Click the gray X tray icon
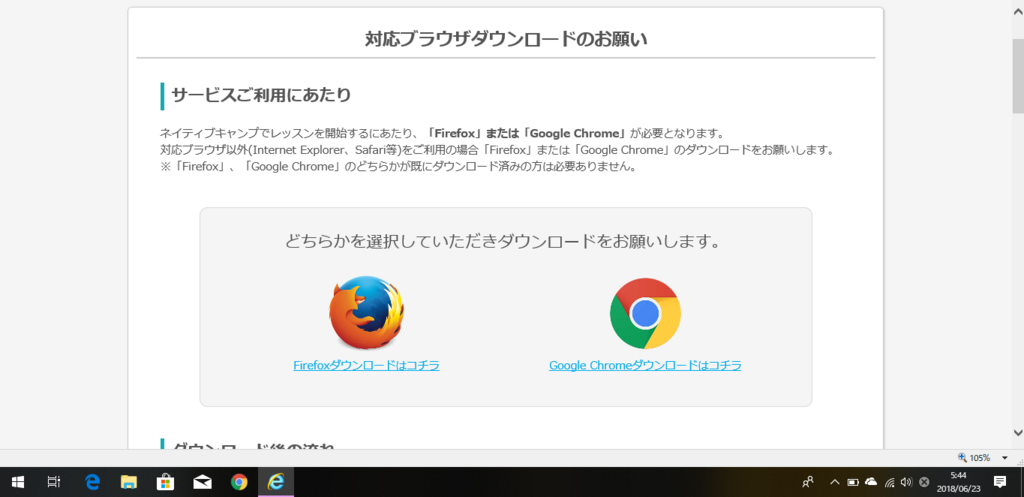The image size is (1024, 497). pos(923,483)
